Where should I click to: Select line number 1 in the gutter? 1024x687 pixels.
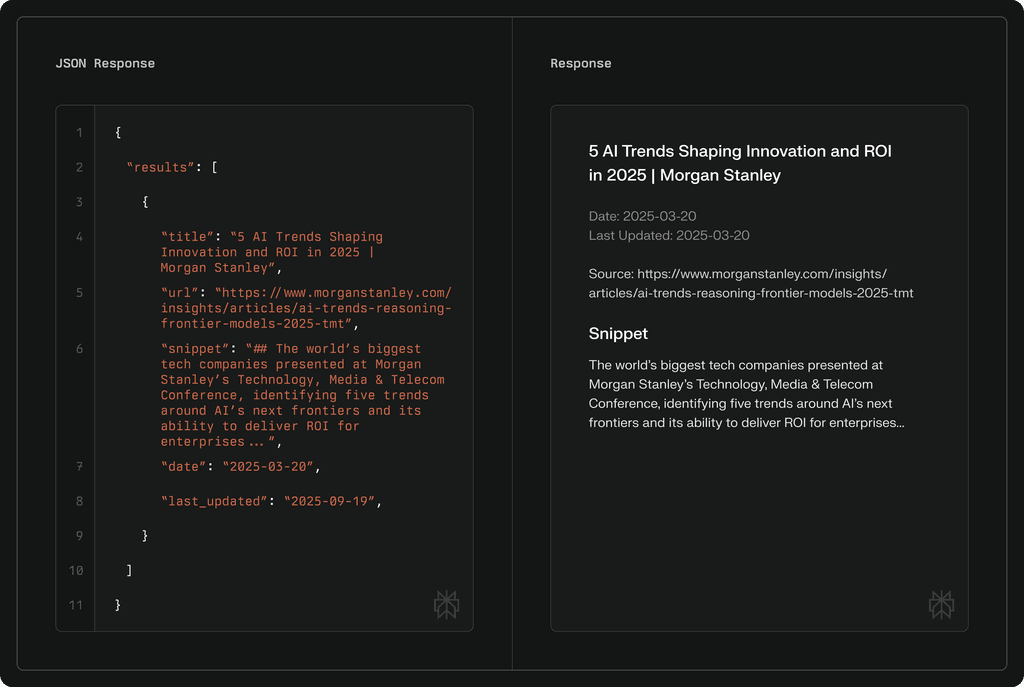(80, 132)
